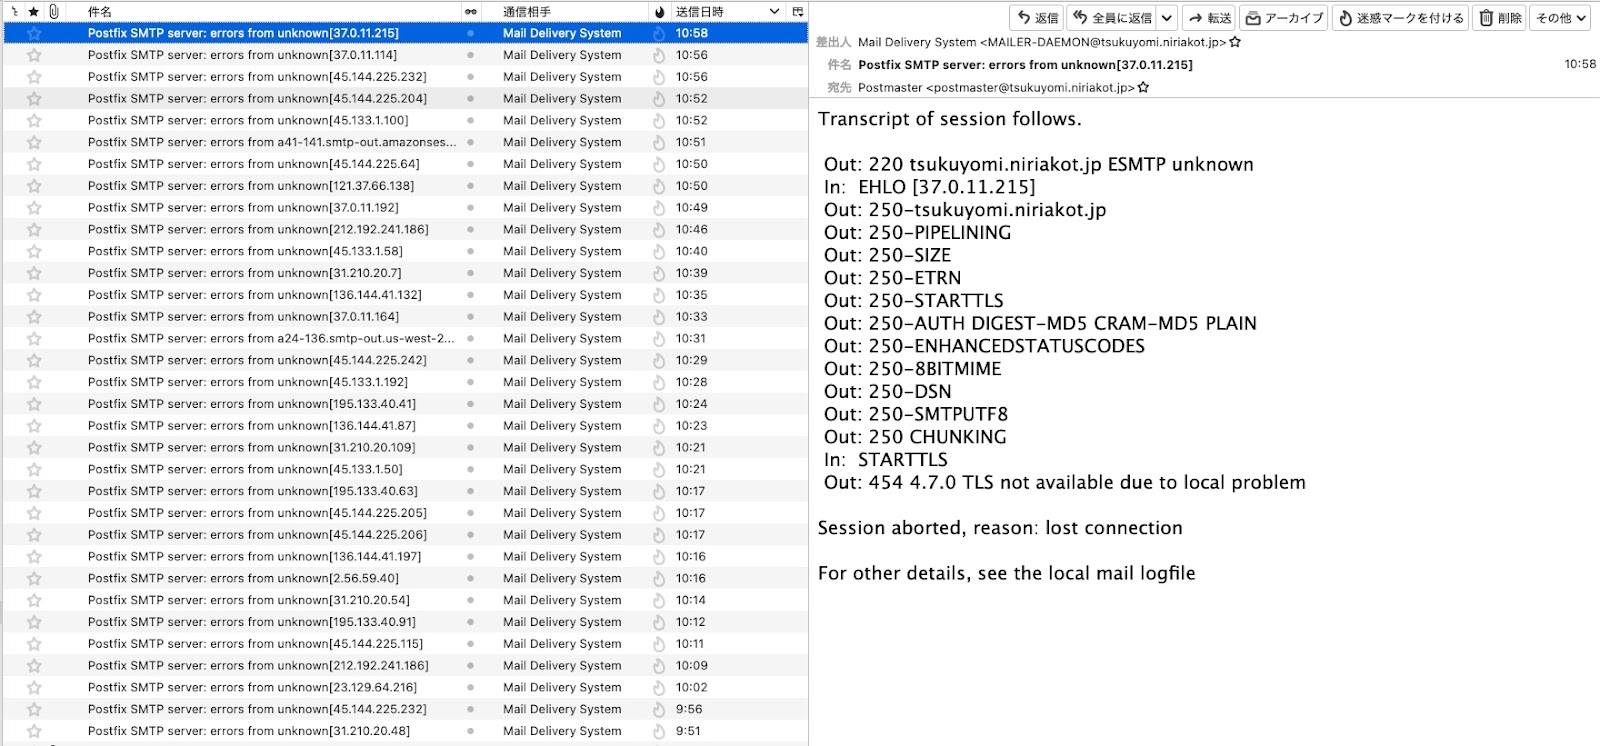The width and height of the screenshot is (1600, 746).
Task: Mark junk flame for unknown[195.133.40.91] message
Action: click(659, 622)
